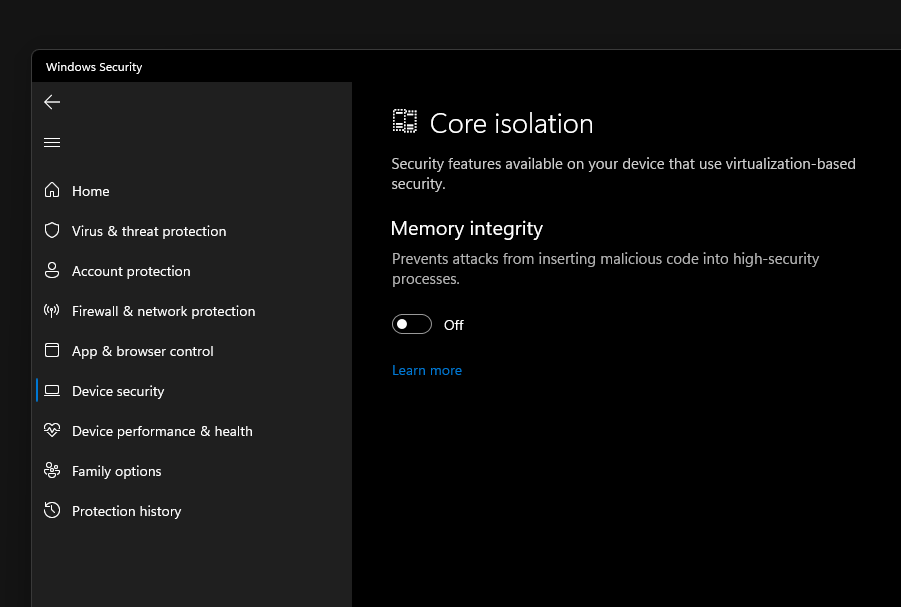The image size is (901, 607).
Task: Click the Protection history clock icon
Action: (52, 511)
